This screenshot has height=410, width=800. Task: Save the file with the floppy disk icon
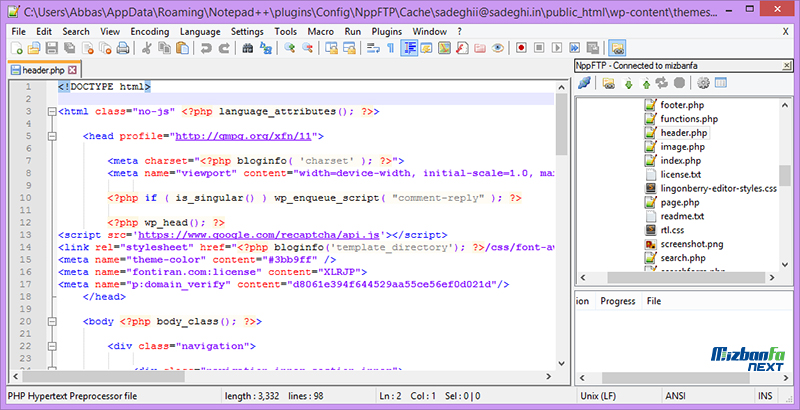click(x=52, y=48)
